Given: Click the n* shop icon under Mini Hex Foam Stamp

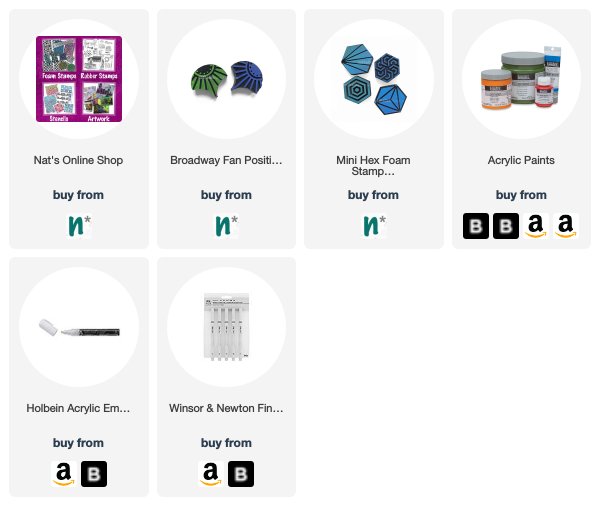Looking at the screenshot, I should (374, 226).
